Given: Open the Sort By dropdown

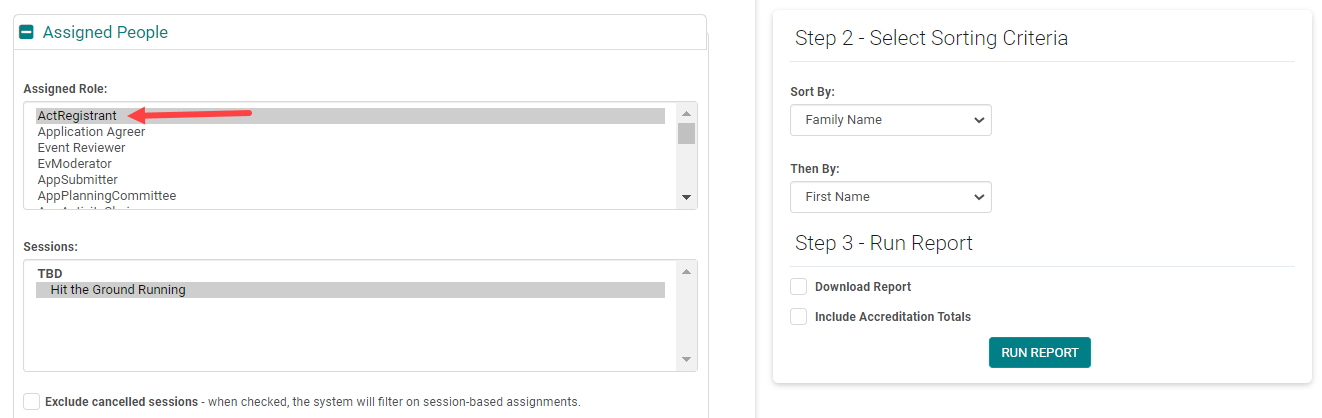Looking at the screenshot, I should [890, 120].
